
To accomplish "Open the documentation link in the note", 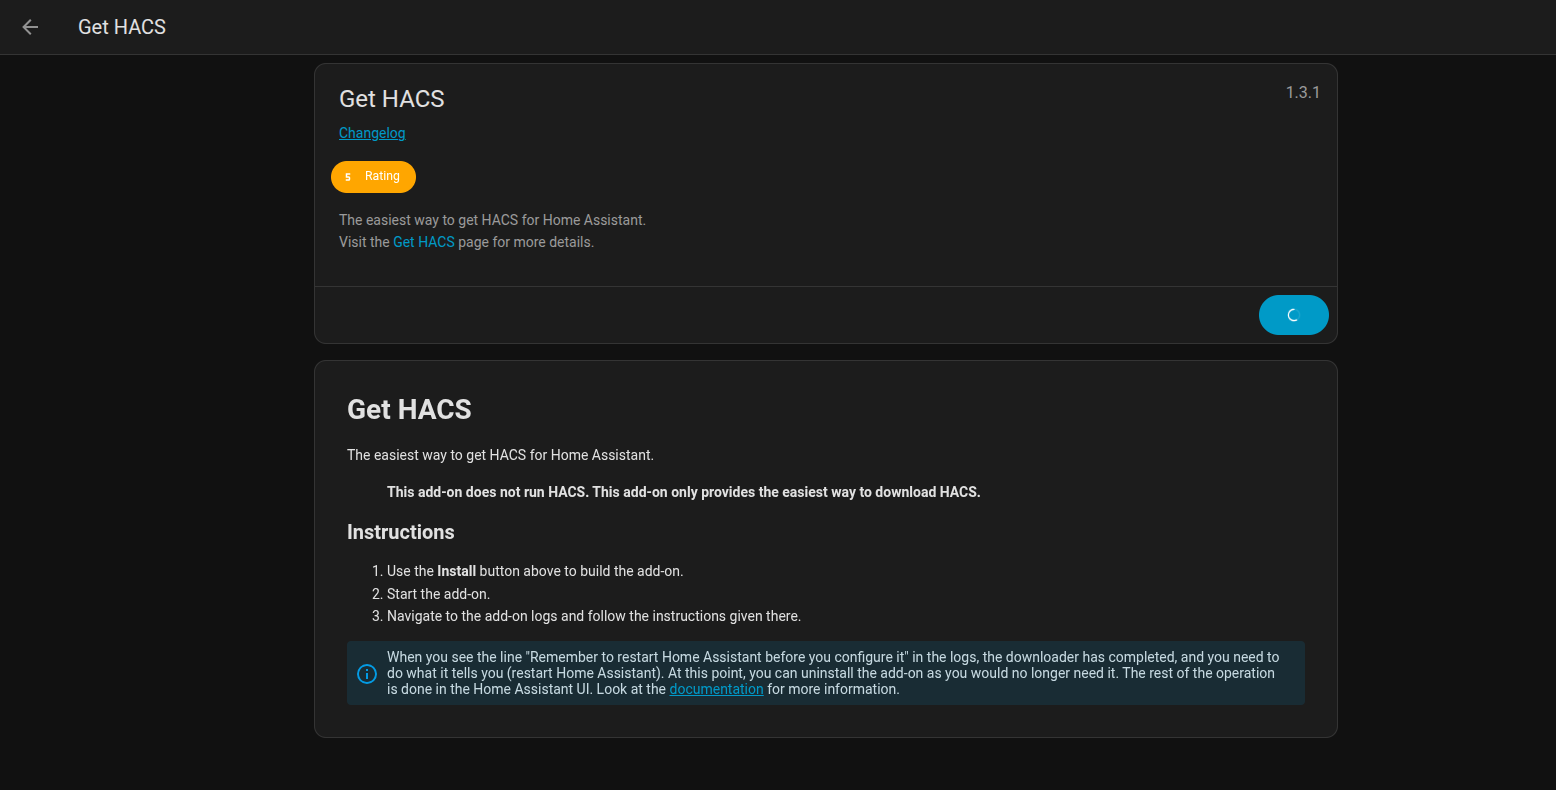I will 716,689.
